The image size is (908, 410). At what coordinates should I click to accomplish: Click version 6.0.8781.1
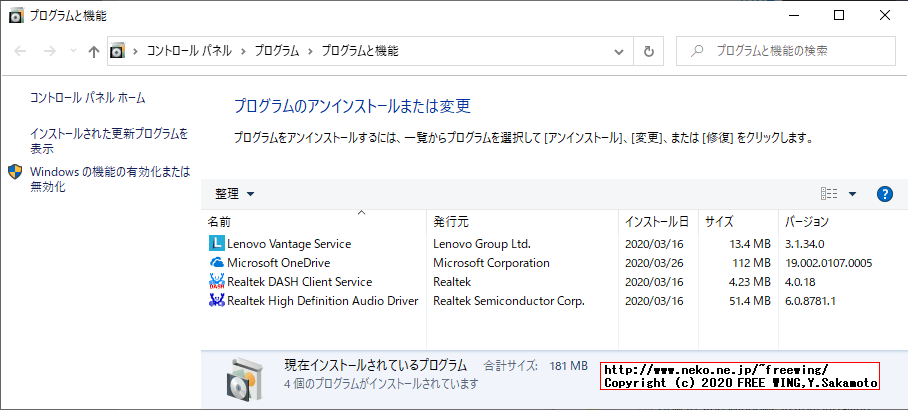click(x=811, y=301)
